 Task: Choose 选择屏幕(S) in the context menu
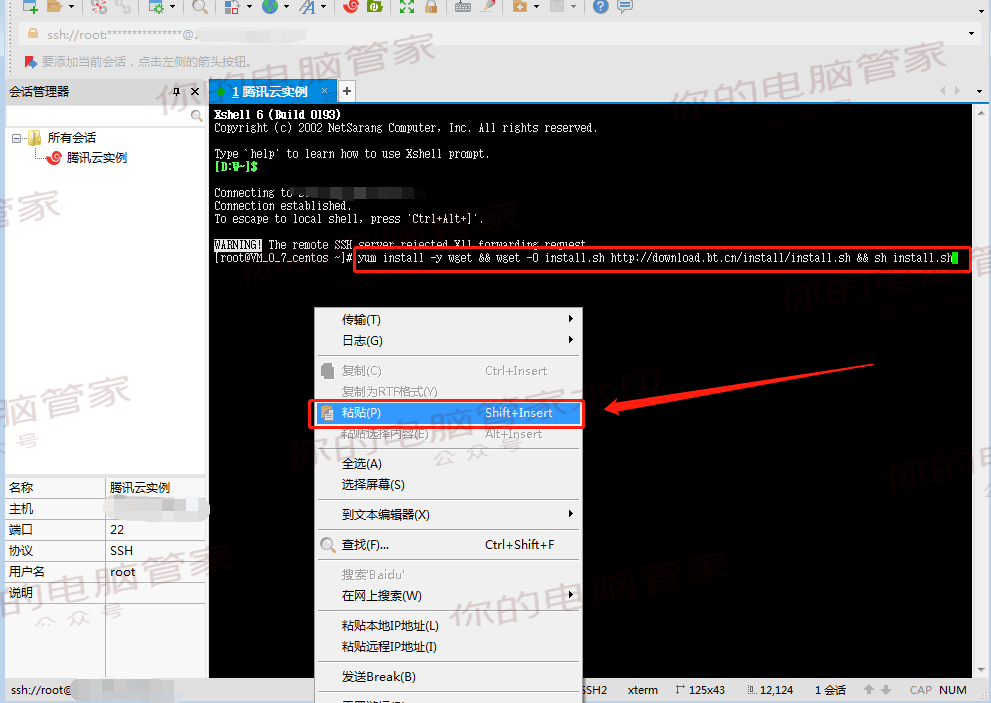point(449,485)
